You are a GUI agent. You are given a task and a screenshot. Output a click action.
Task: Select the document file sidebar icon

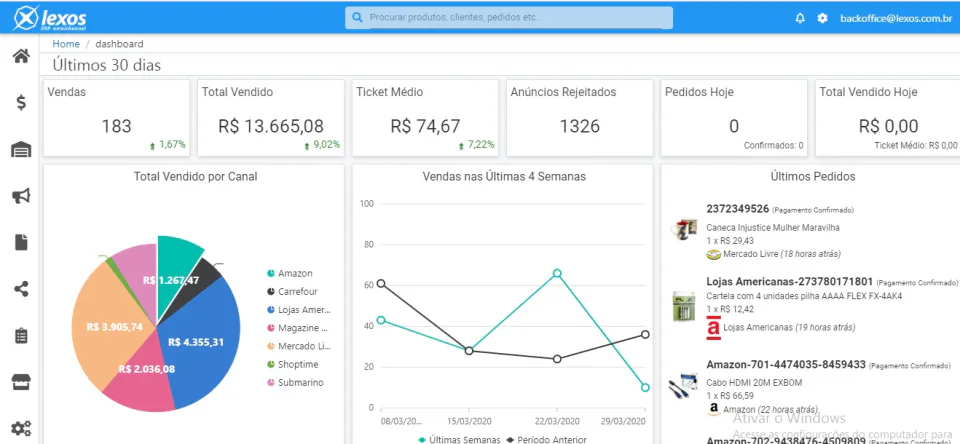21,243
